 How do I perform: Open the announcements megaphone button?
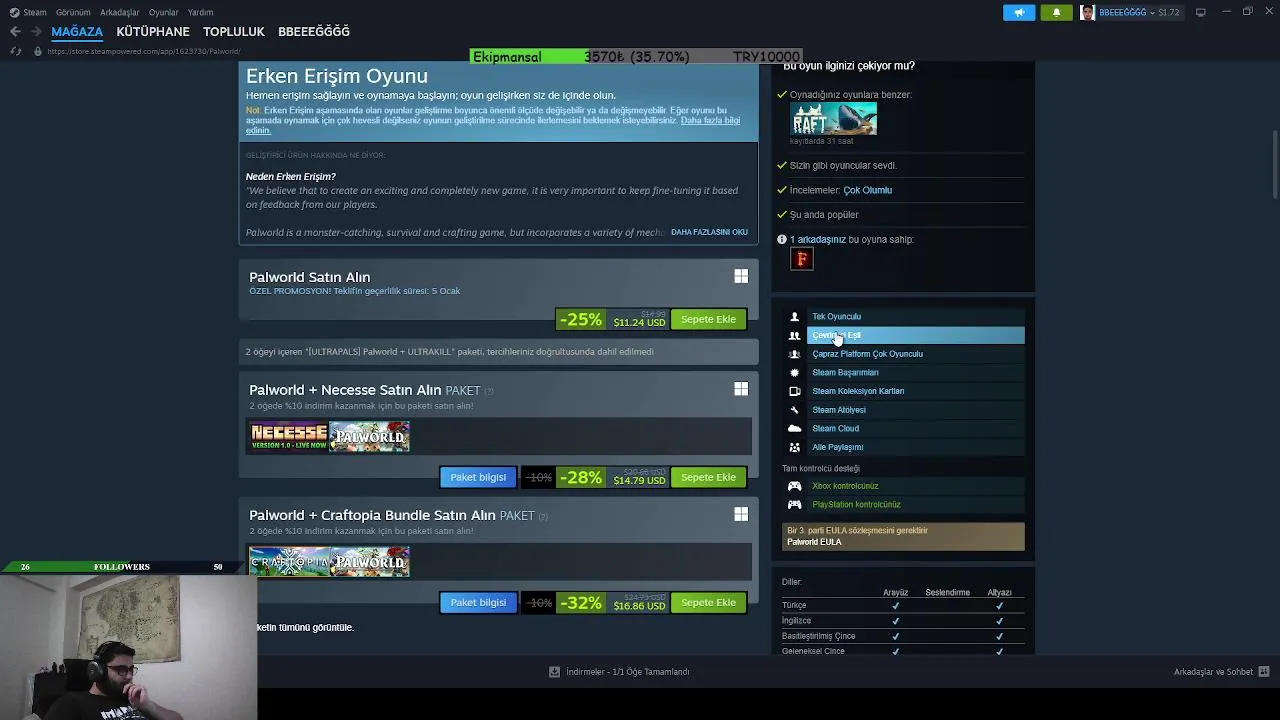pos(1019,12)
